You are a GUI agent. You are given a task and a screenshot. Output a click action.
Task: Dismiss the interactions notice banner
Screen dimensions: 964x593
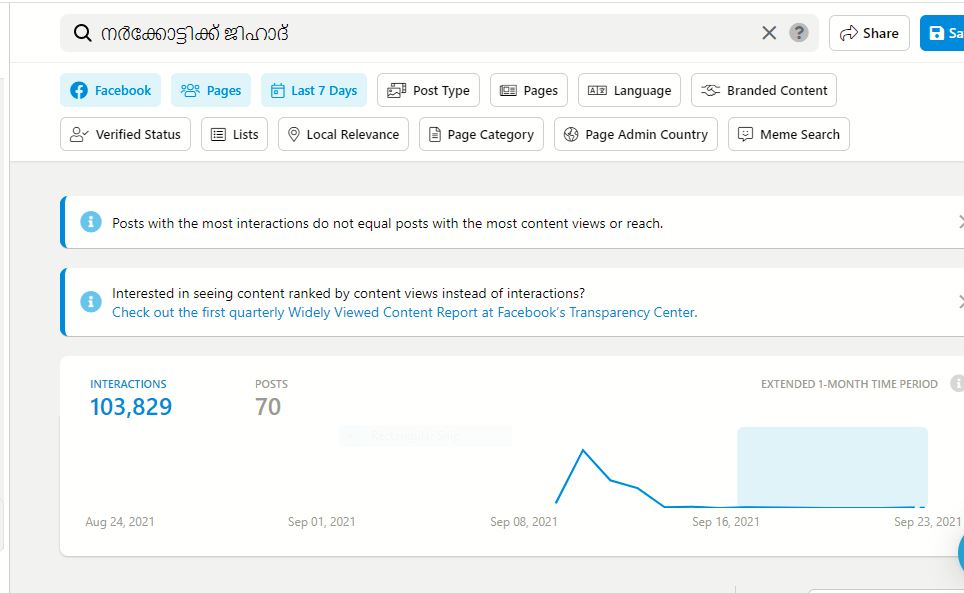pyautogui.click(x=960, y=222)
